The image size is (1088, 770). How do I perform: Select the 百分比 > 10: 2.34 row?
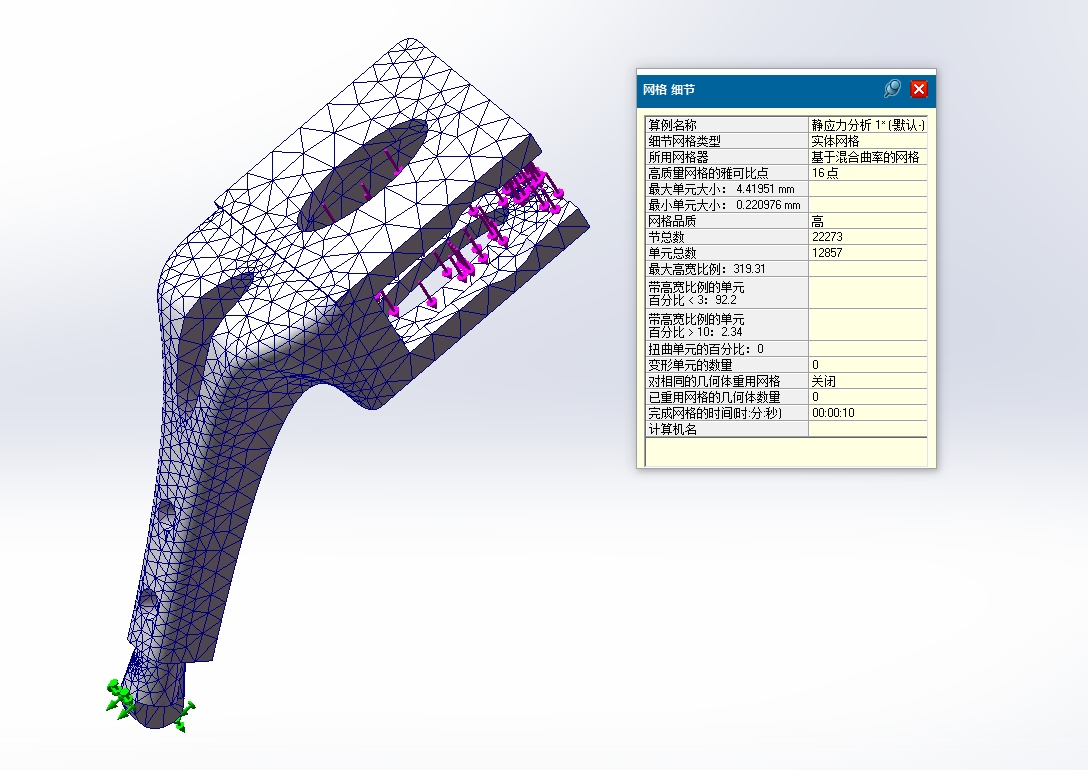click(x=726, y=325)
